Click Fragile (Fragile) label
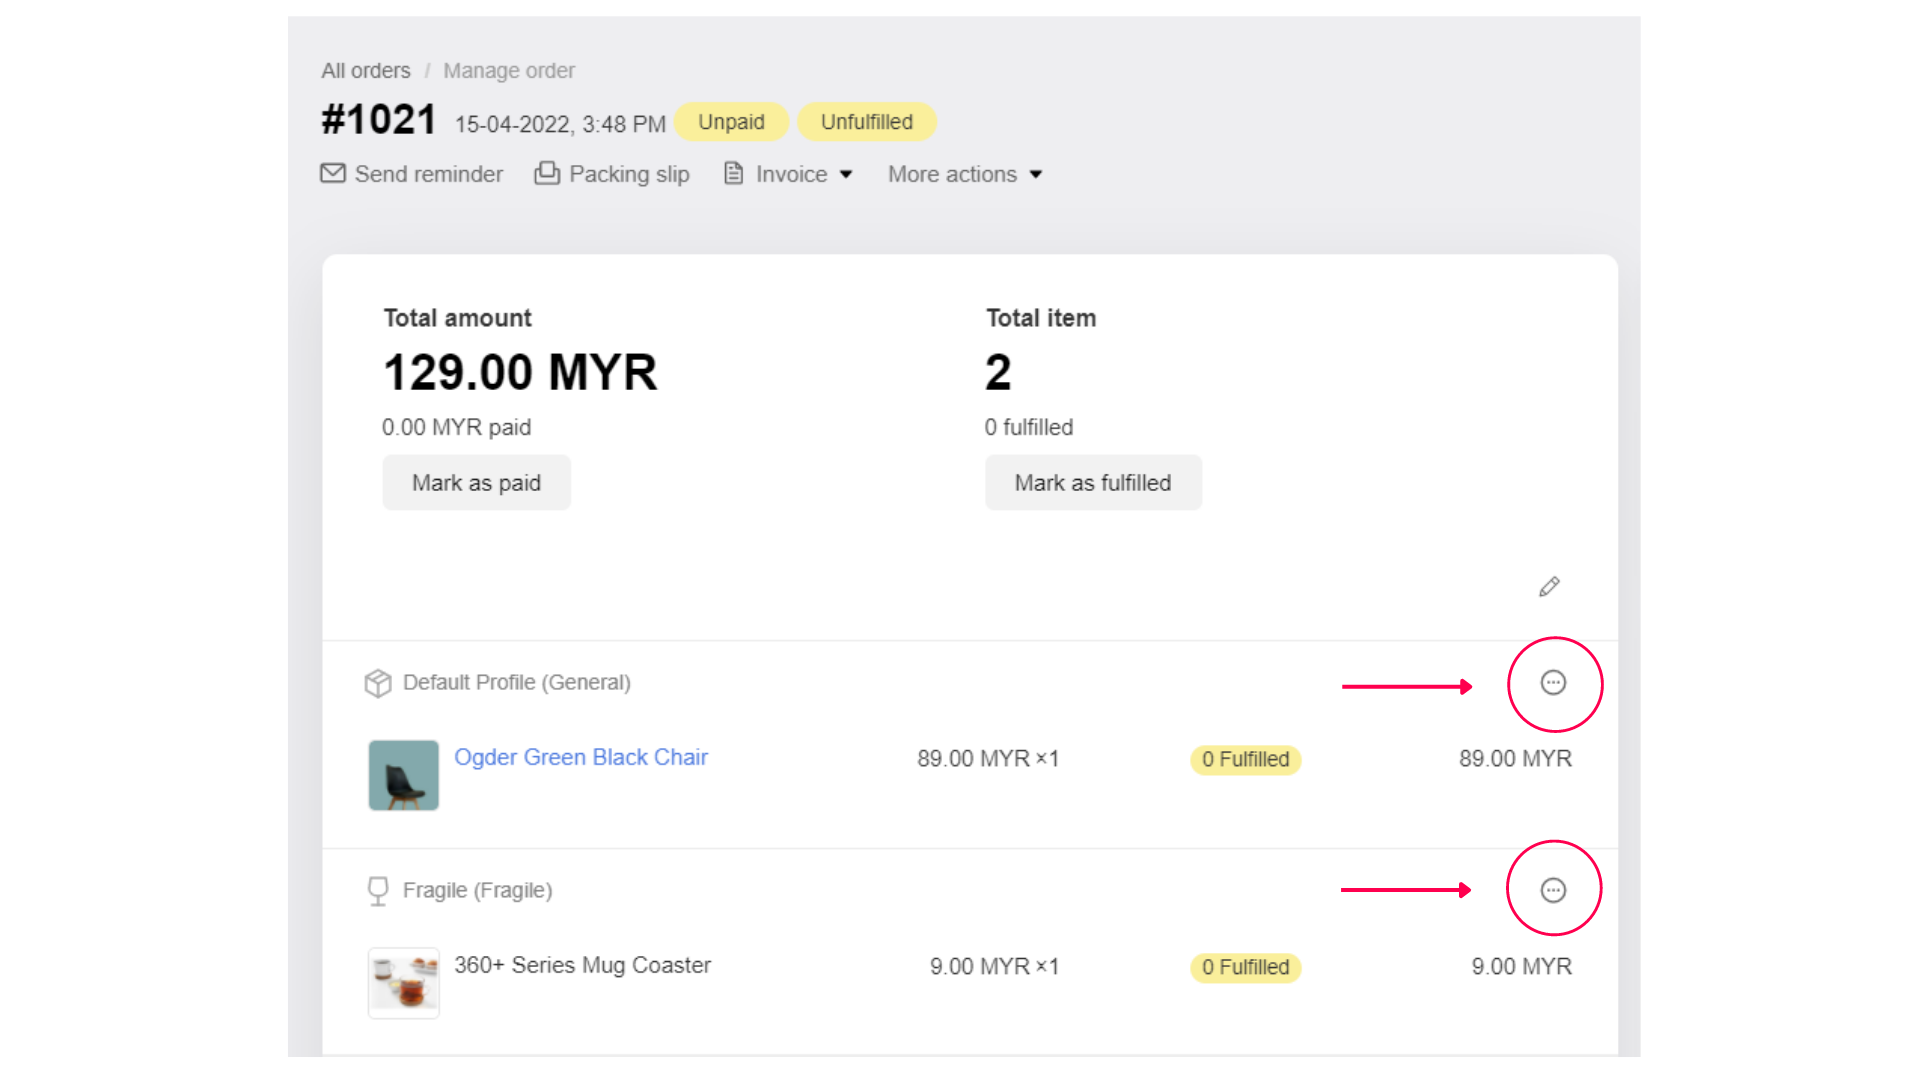The width and height of the screenshot is (1920, 1080). click(x=477, y=890)
